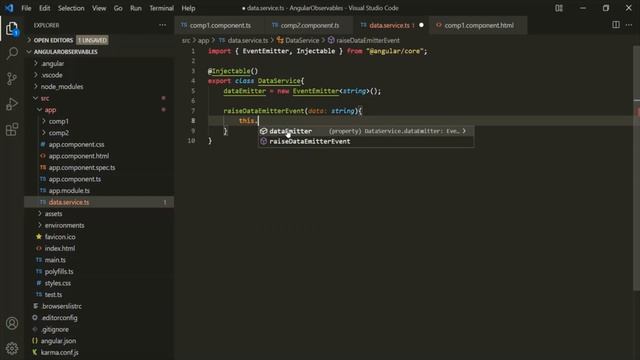Expand the comp1 folder

(x=58, y=121)
